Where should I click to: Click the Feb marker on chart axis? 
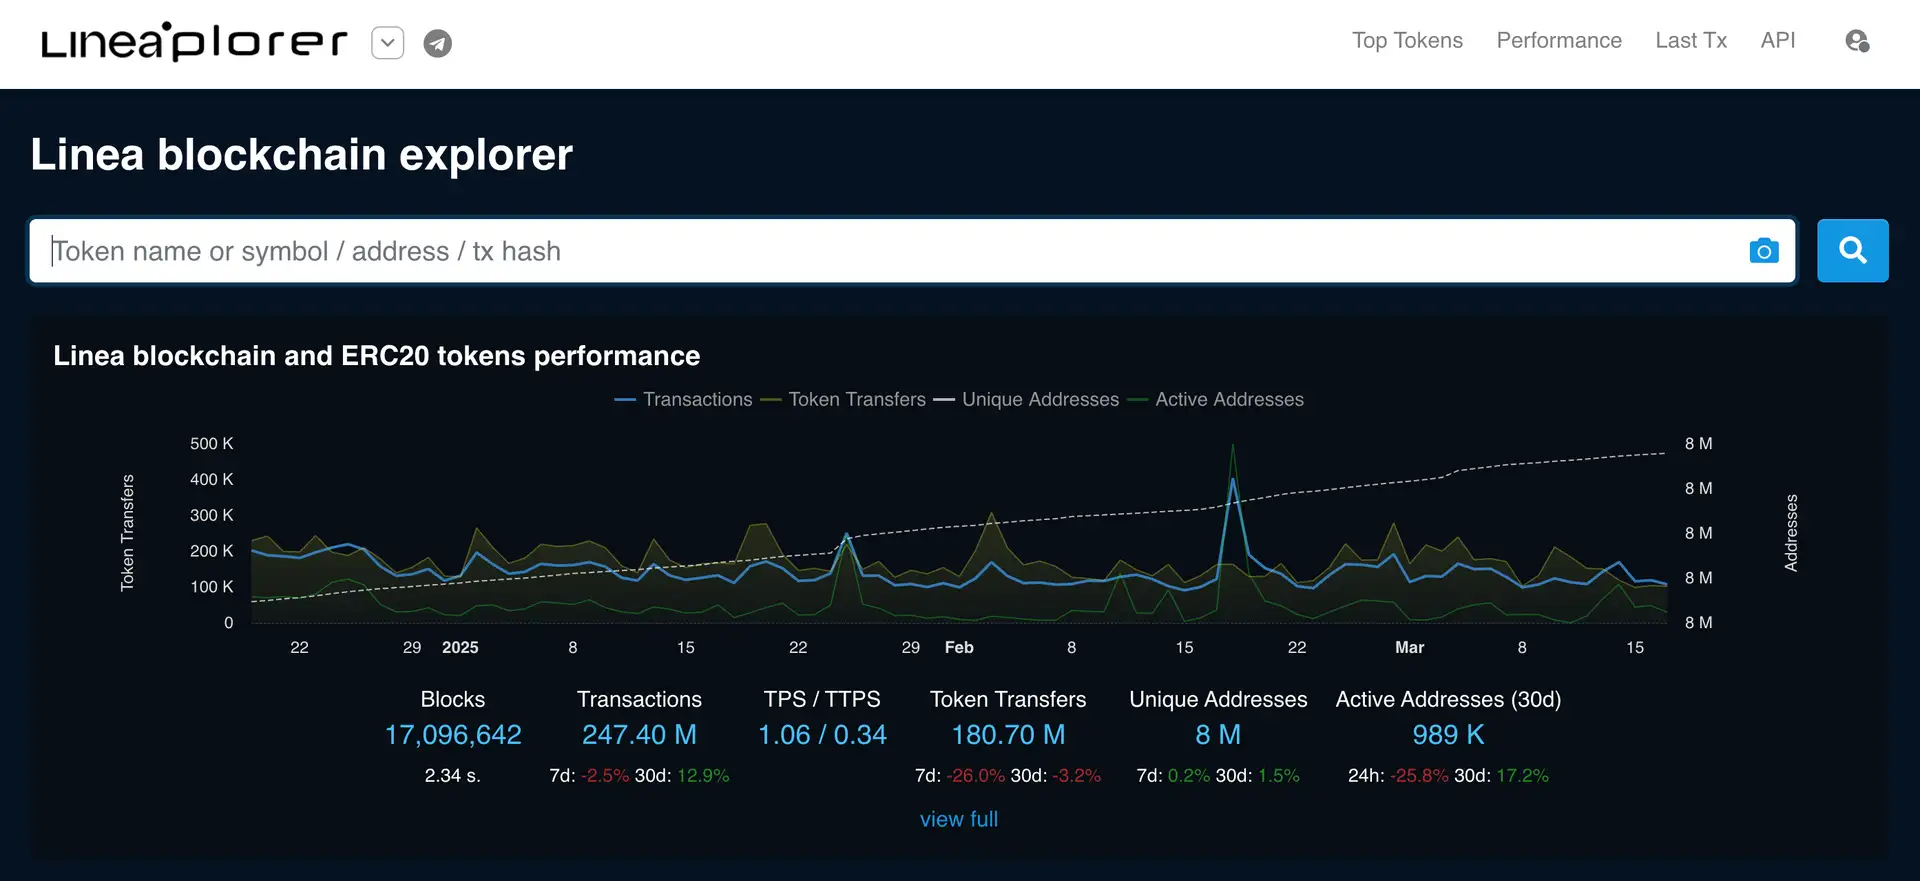click(x=958, y=648)
